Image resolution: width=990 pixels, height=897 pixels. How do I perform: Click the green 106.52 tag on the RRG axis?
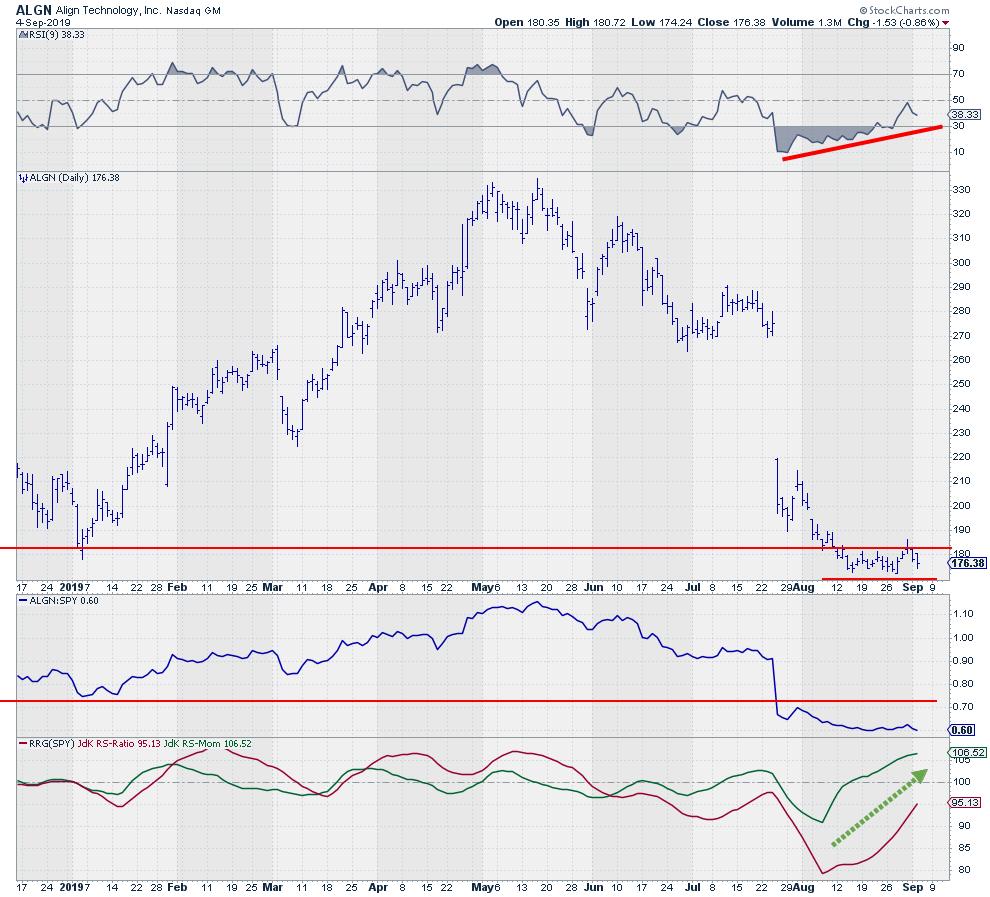pos(967,752)
